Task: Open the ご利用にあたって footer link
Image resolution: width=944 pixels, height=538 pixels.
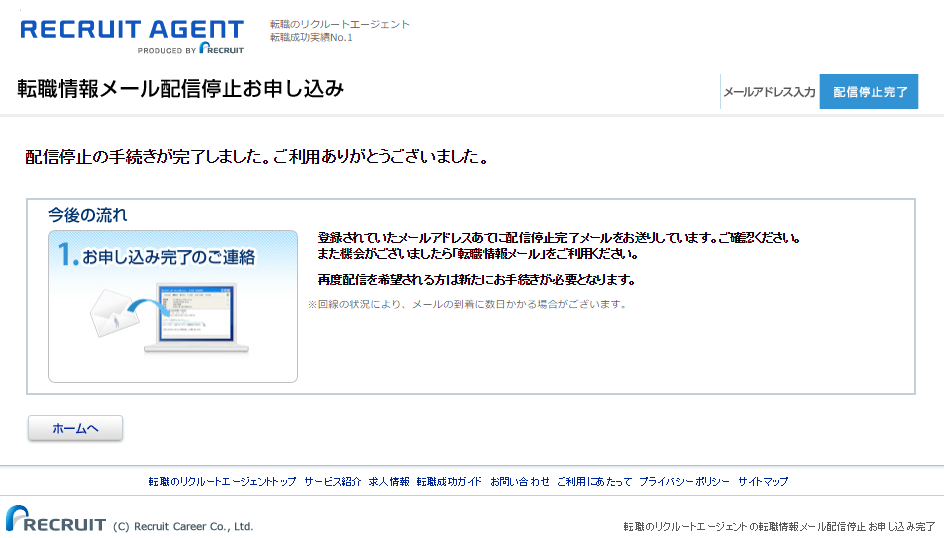Action: tap(594, 482)
